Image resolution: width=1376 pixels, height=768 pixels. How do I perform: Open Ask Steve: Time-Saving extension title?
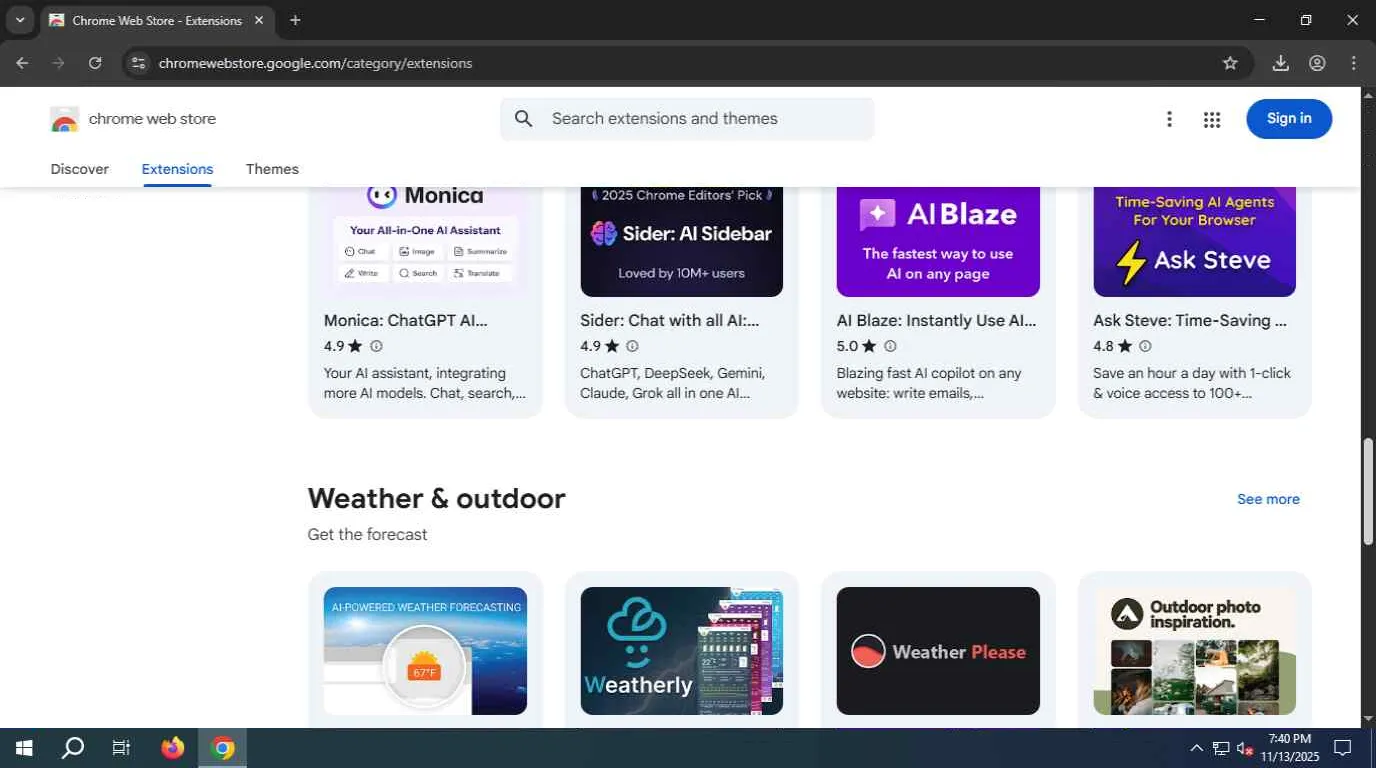click(1190, 321)
